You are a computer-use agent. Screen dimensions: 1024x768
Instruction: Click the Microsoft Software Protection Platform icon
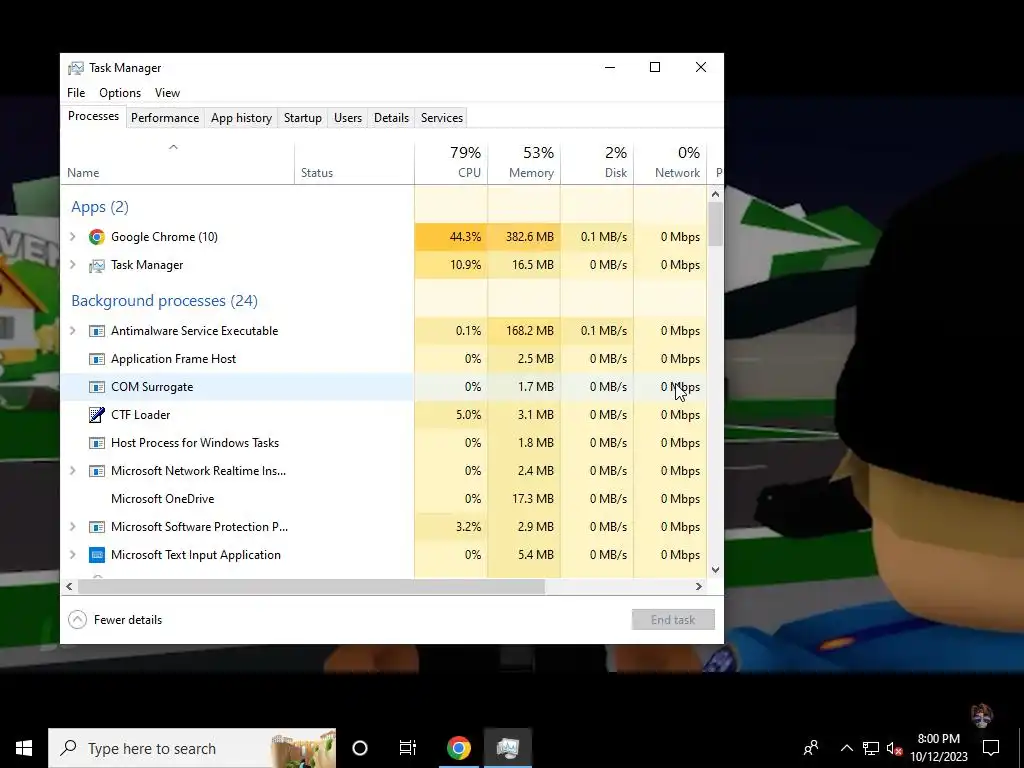coord(97,527)
